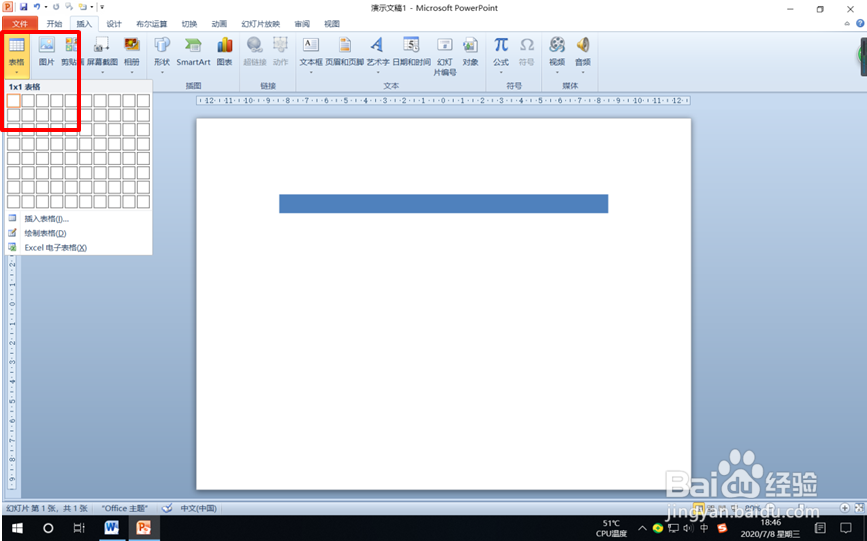The height and width of the screenshot is (541, 867).
Task: Switch to the 幻灯片放映 (Slide Show) tab
Action: (260, 24)
